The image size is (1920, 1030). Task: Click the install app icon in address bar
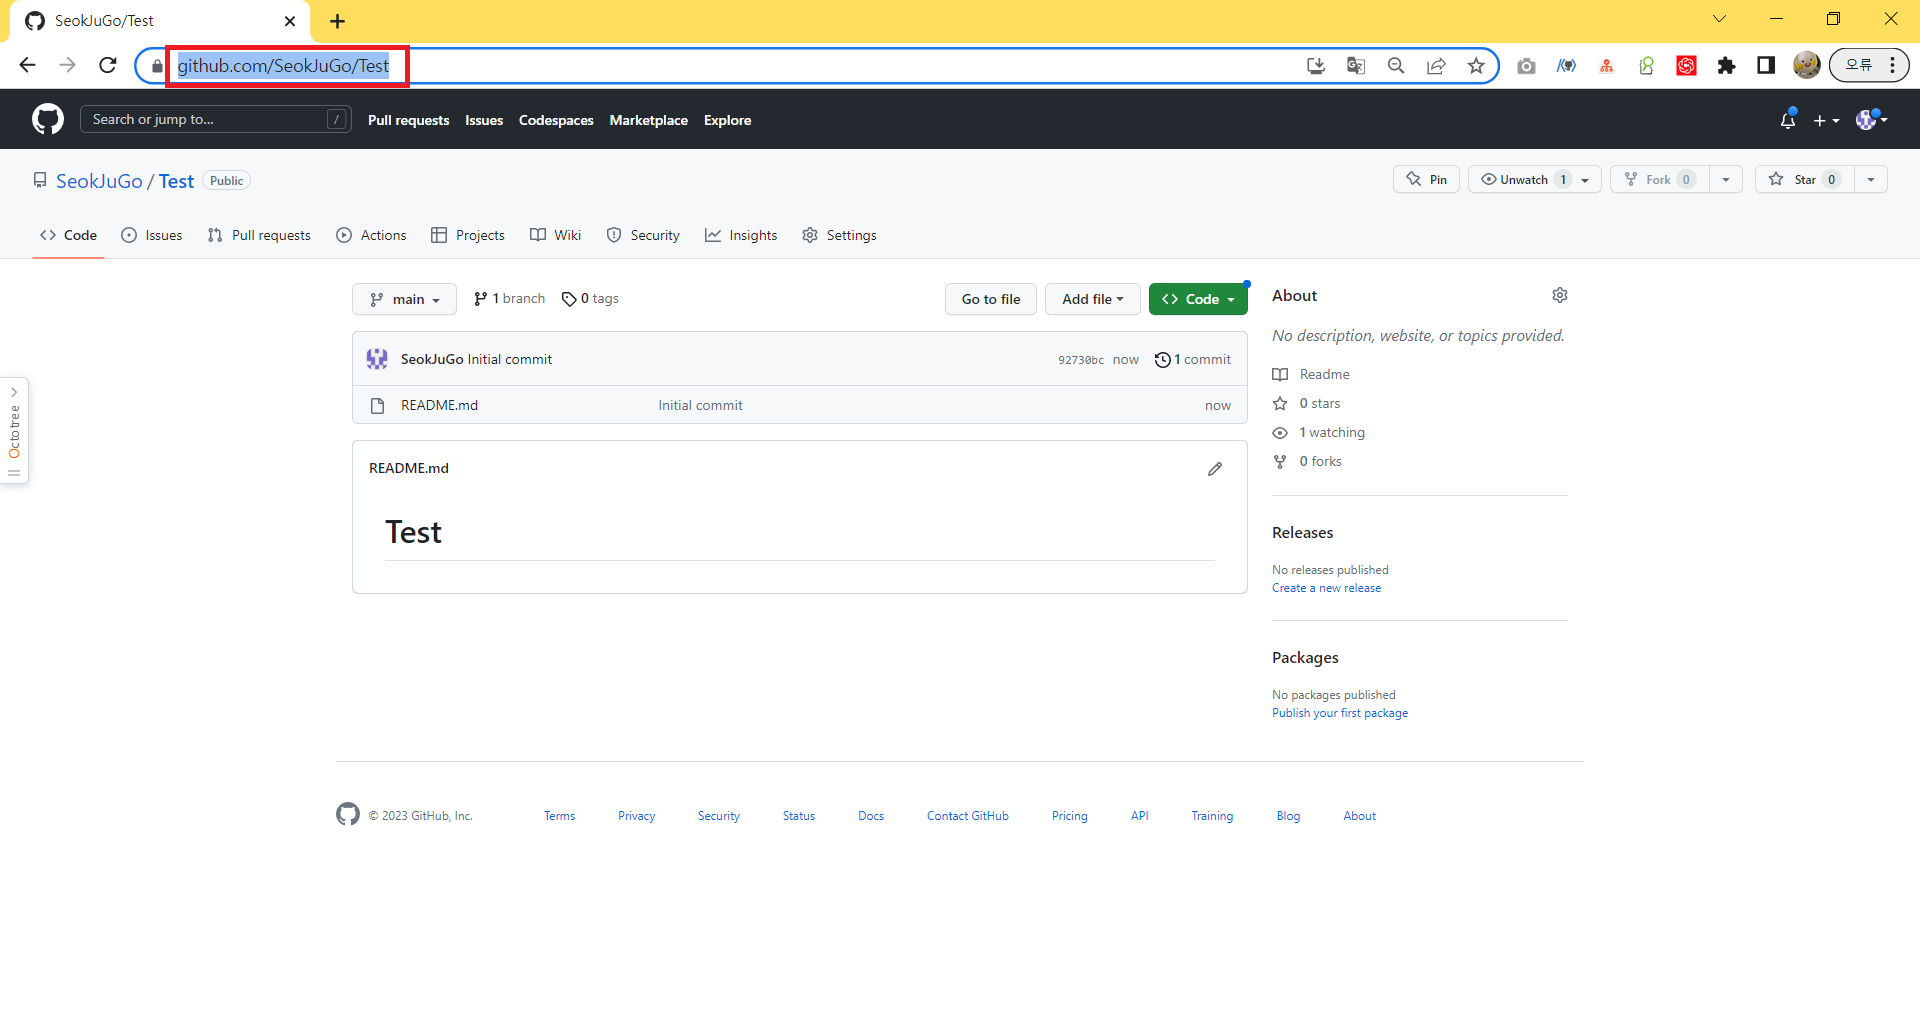[1316, 66]
